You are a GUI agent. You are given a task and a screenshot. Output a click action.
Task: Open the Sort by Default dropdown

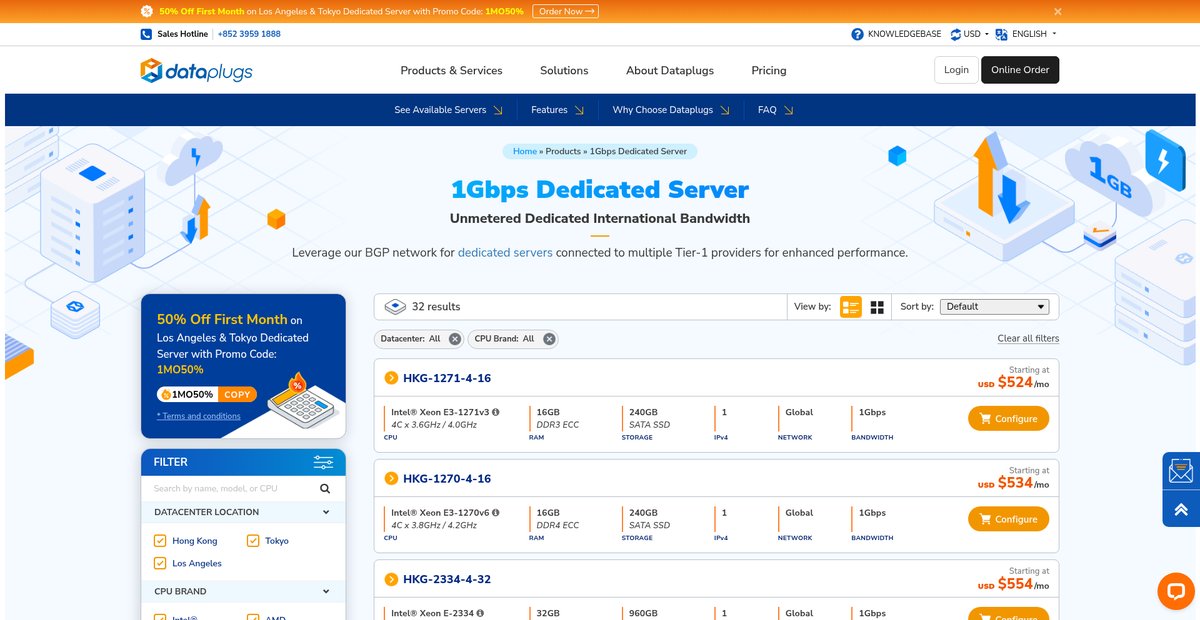995,307
